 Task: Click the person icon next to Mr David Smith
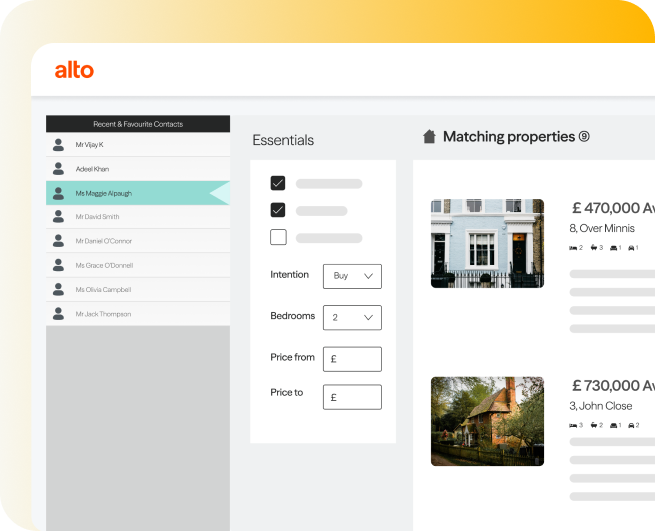pyautogui.click(x=58, y=217)
